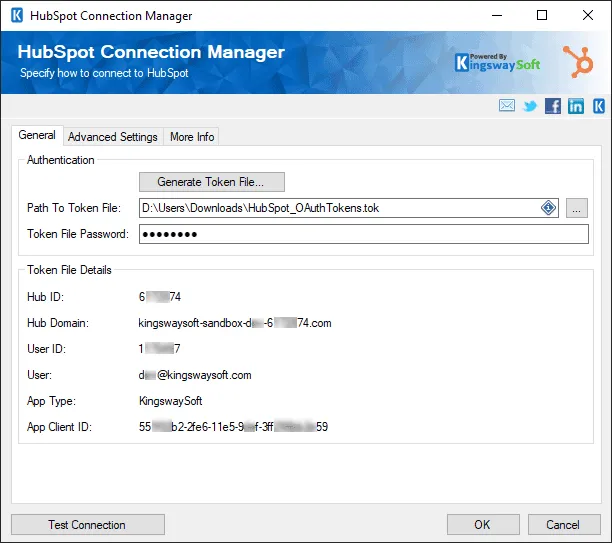The image size is (612, 543).
Task: Open the Twitter bird icon link
Action: tap(530, 106)
